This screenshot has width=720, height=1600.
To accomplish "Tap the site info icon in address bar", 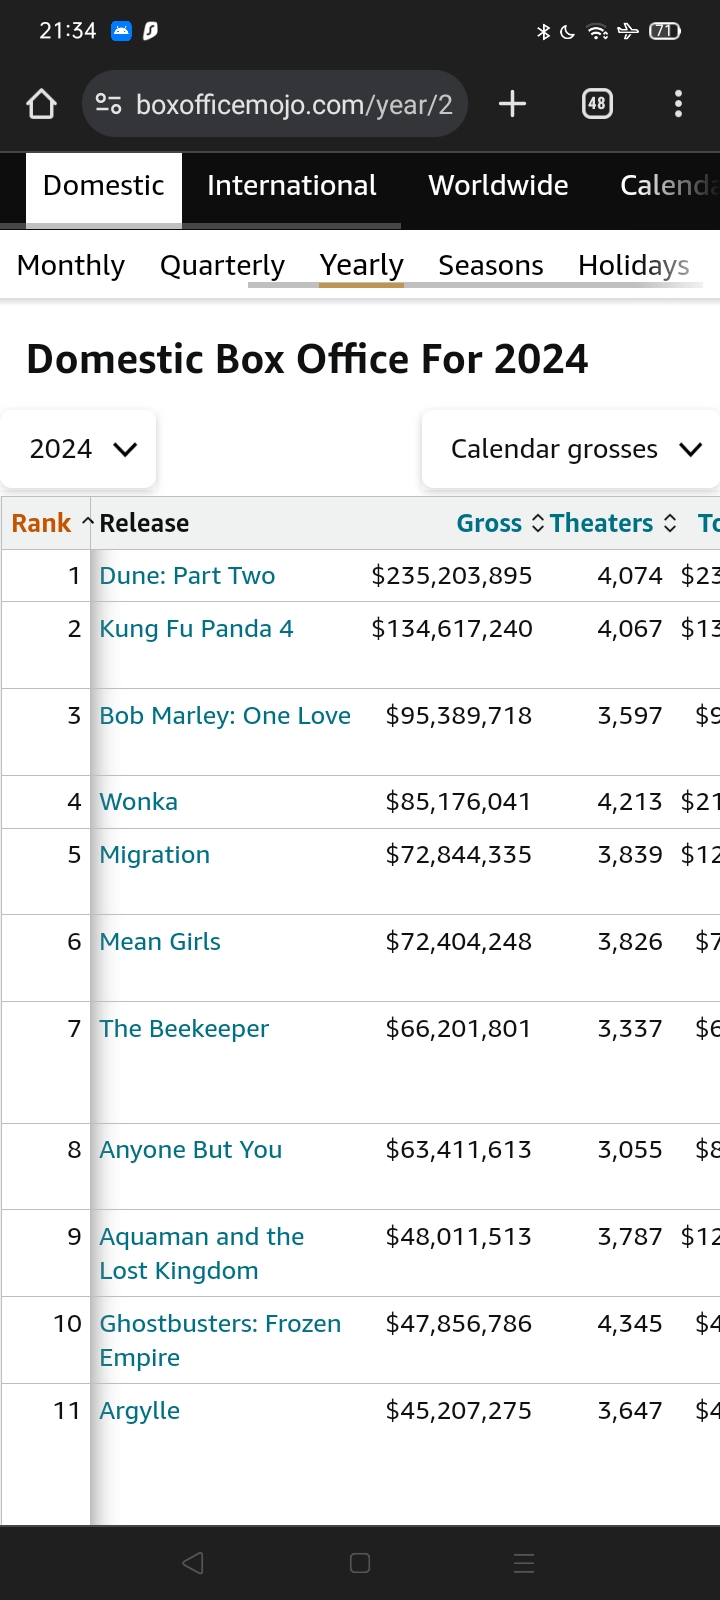I will (x=108, y=104).
